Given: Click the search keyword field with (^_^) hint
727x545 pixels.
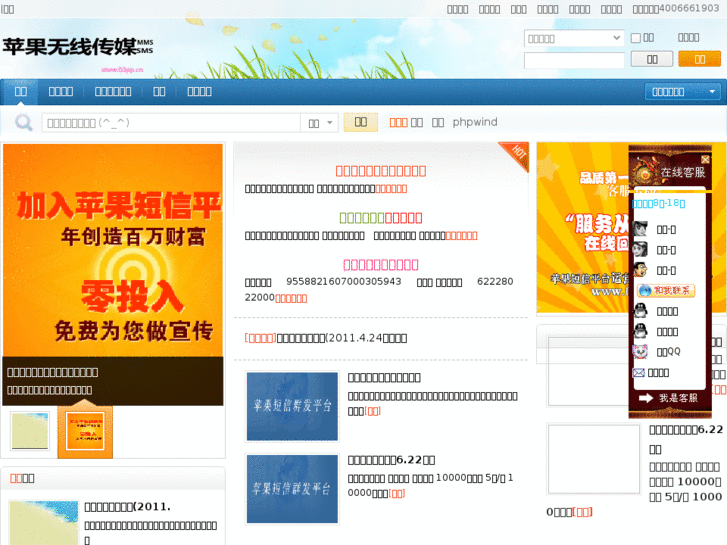Looking at the screenshot, I should coord(171,123).
